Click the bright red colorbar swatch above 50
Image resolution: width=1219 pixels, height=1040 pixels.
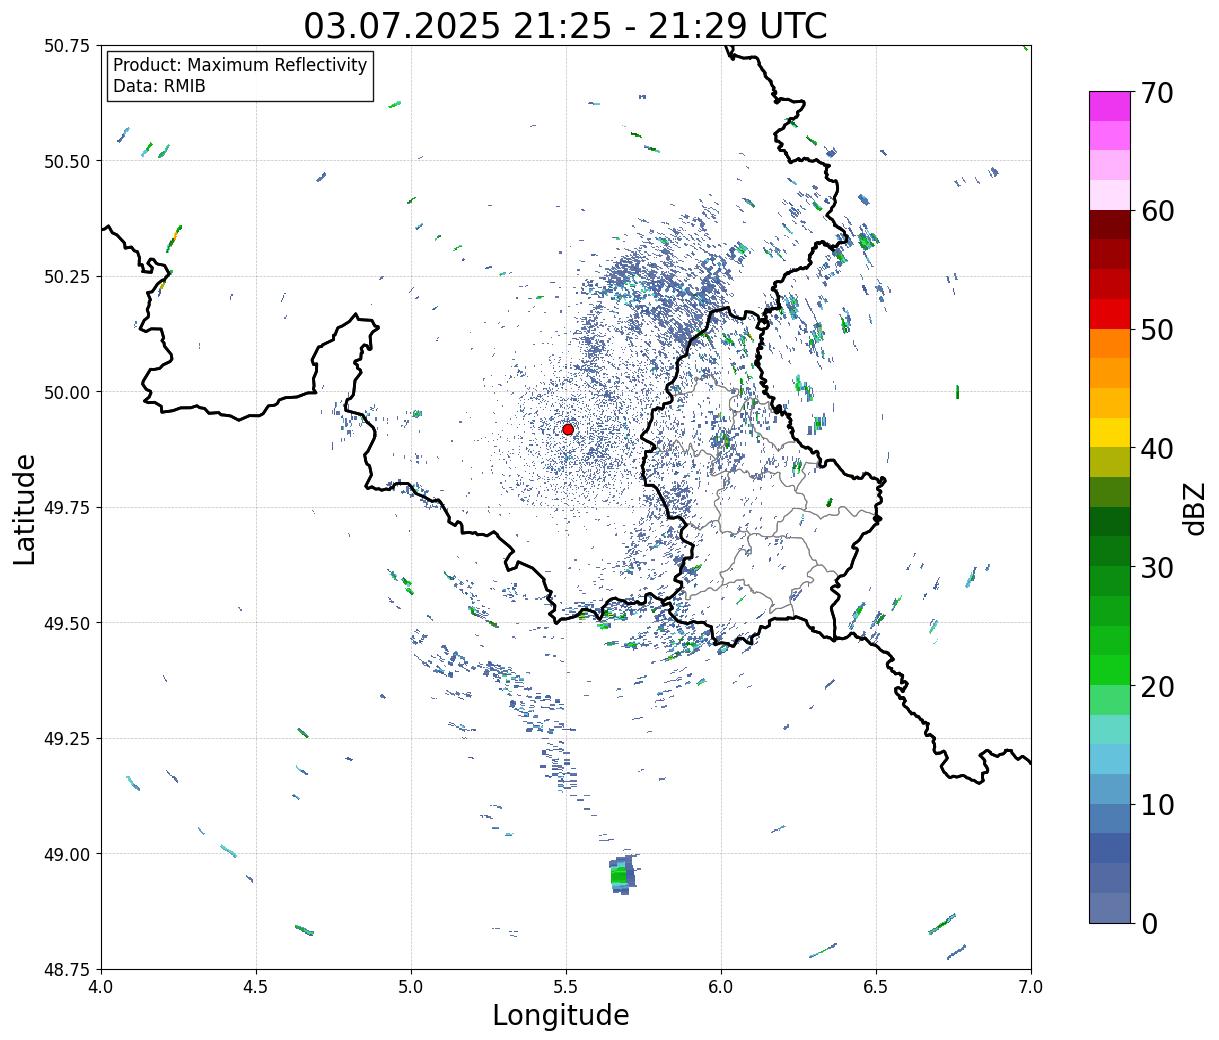(1110, 314)
